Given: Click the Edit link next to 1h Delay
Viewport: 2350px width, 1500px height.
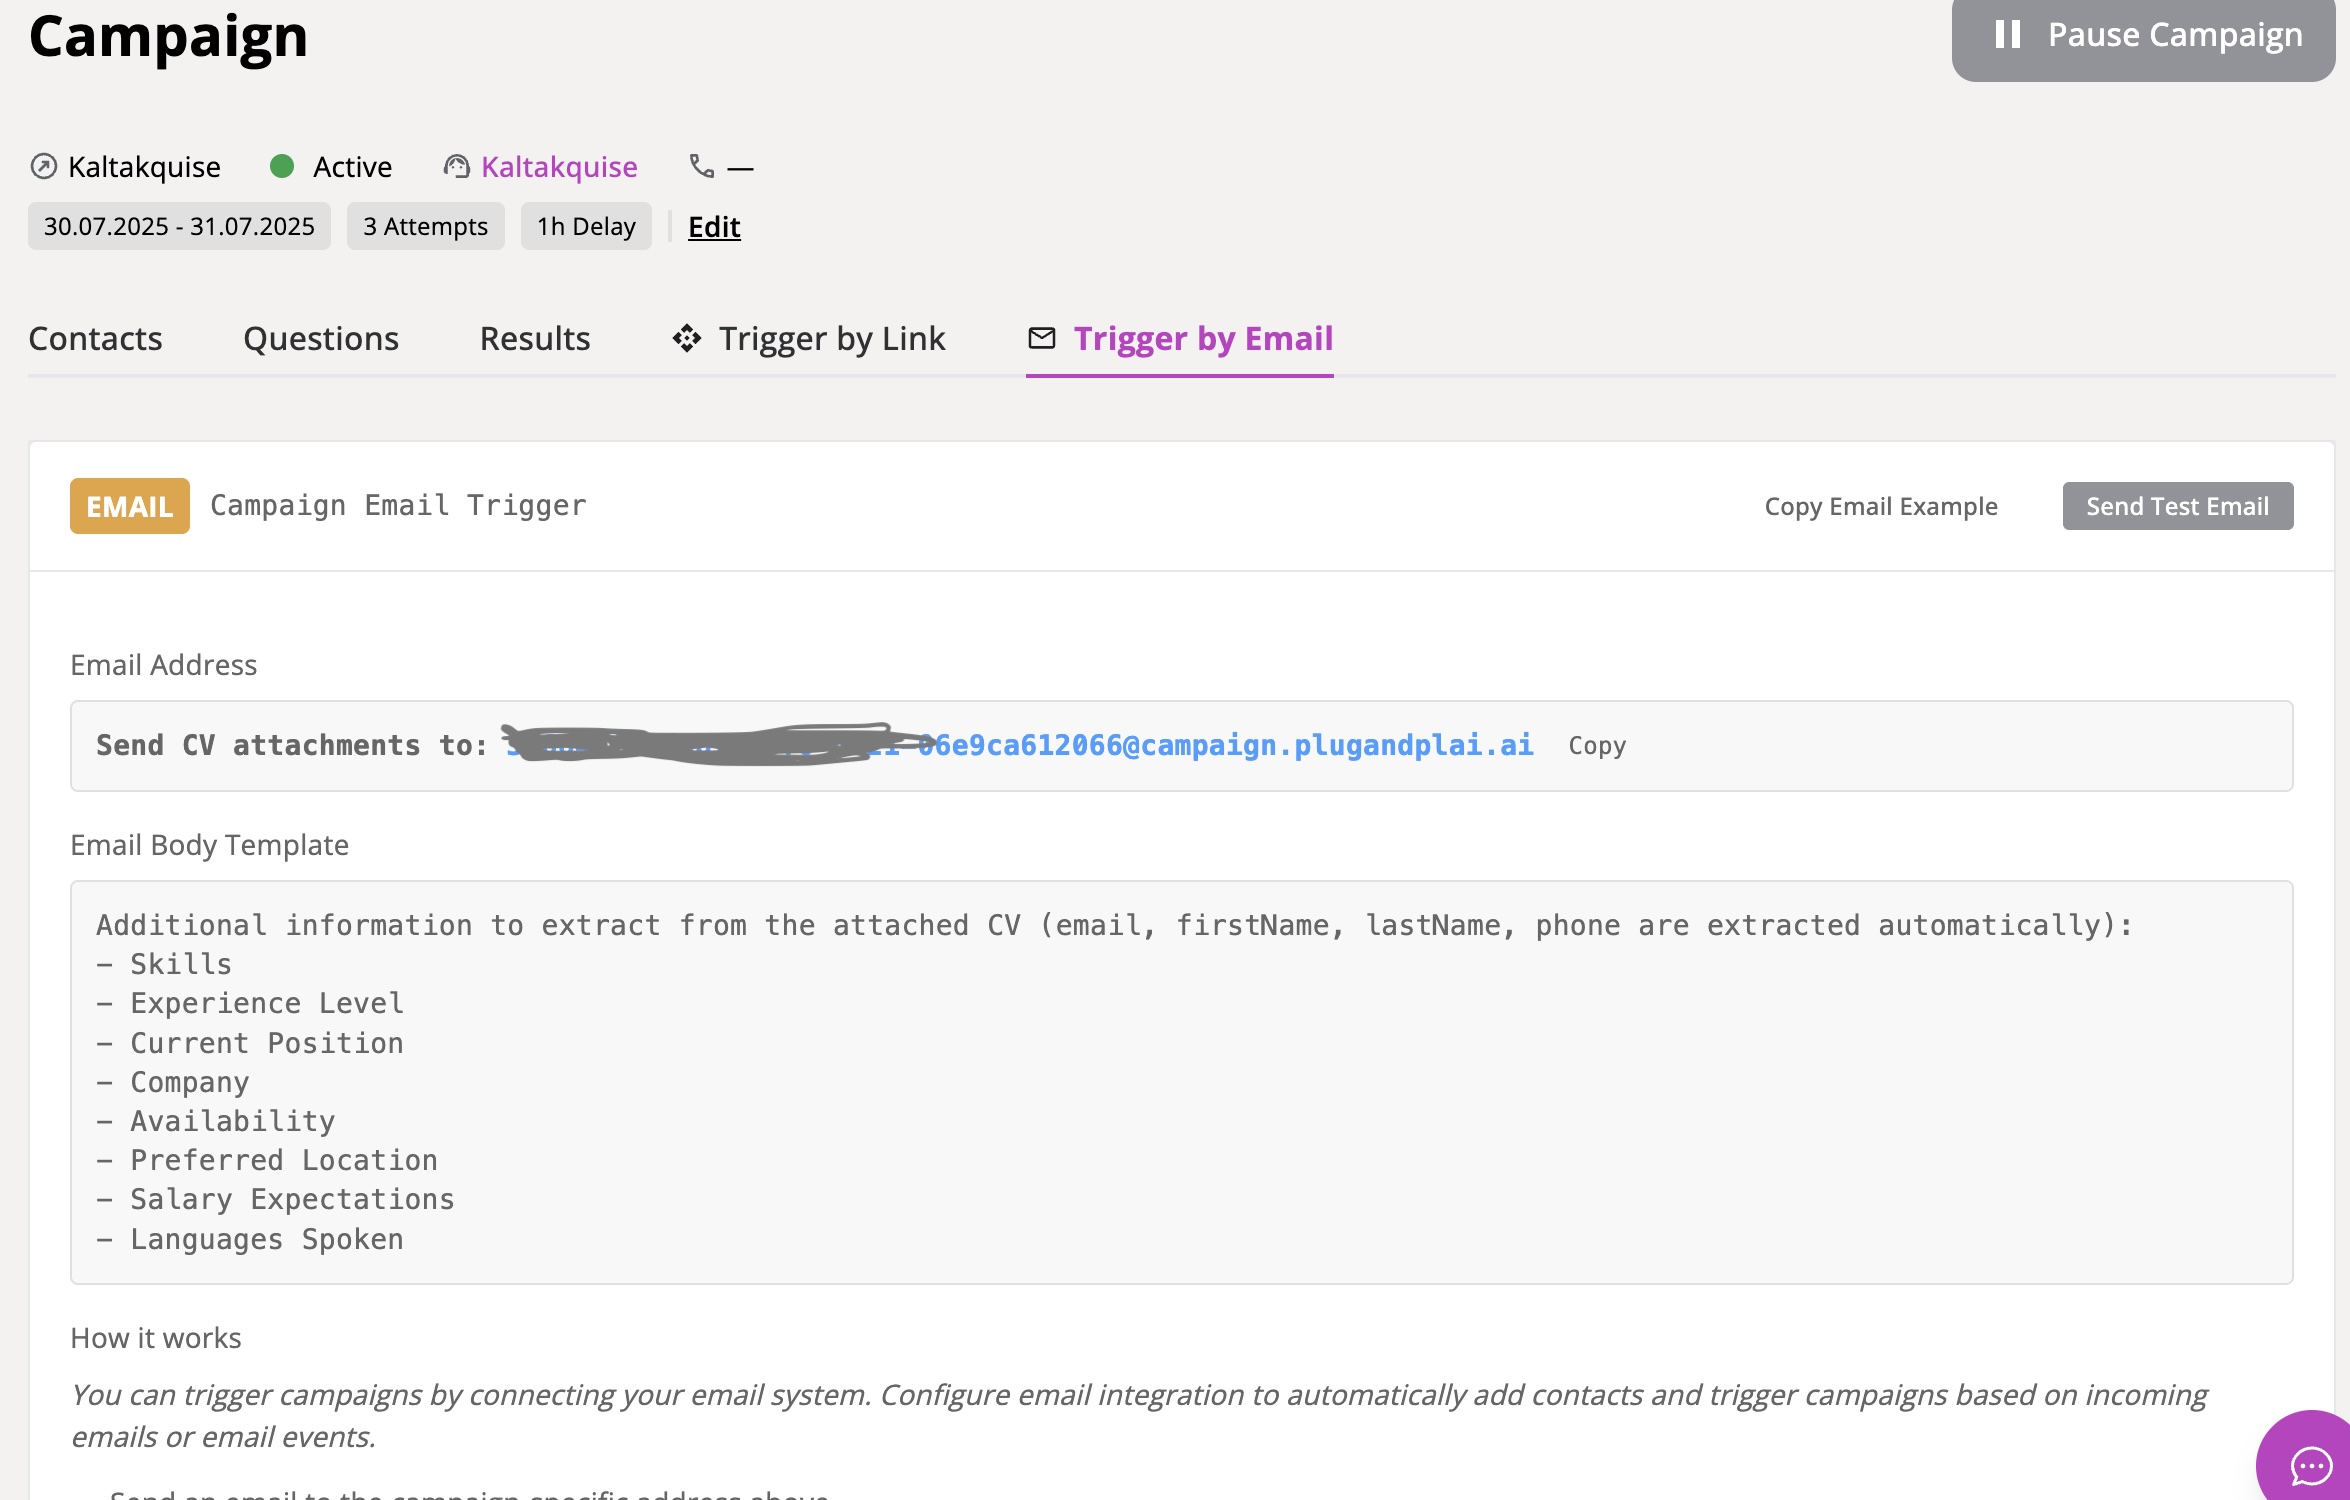Looking at the screenshot, I should coord(713,227).
